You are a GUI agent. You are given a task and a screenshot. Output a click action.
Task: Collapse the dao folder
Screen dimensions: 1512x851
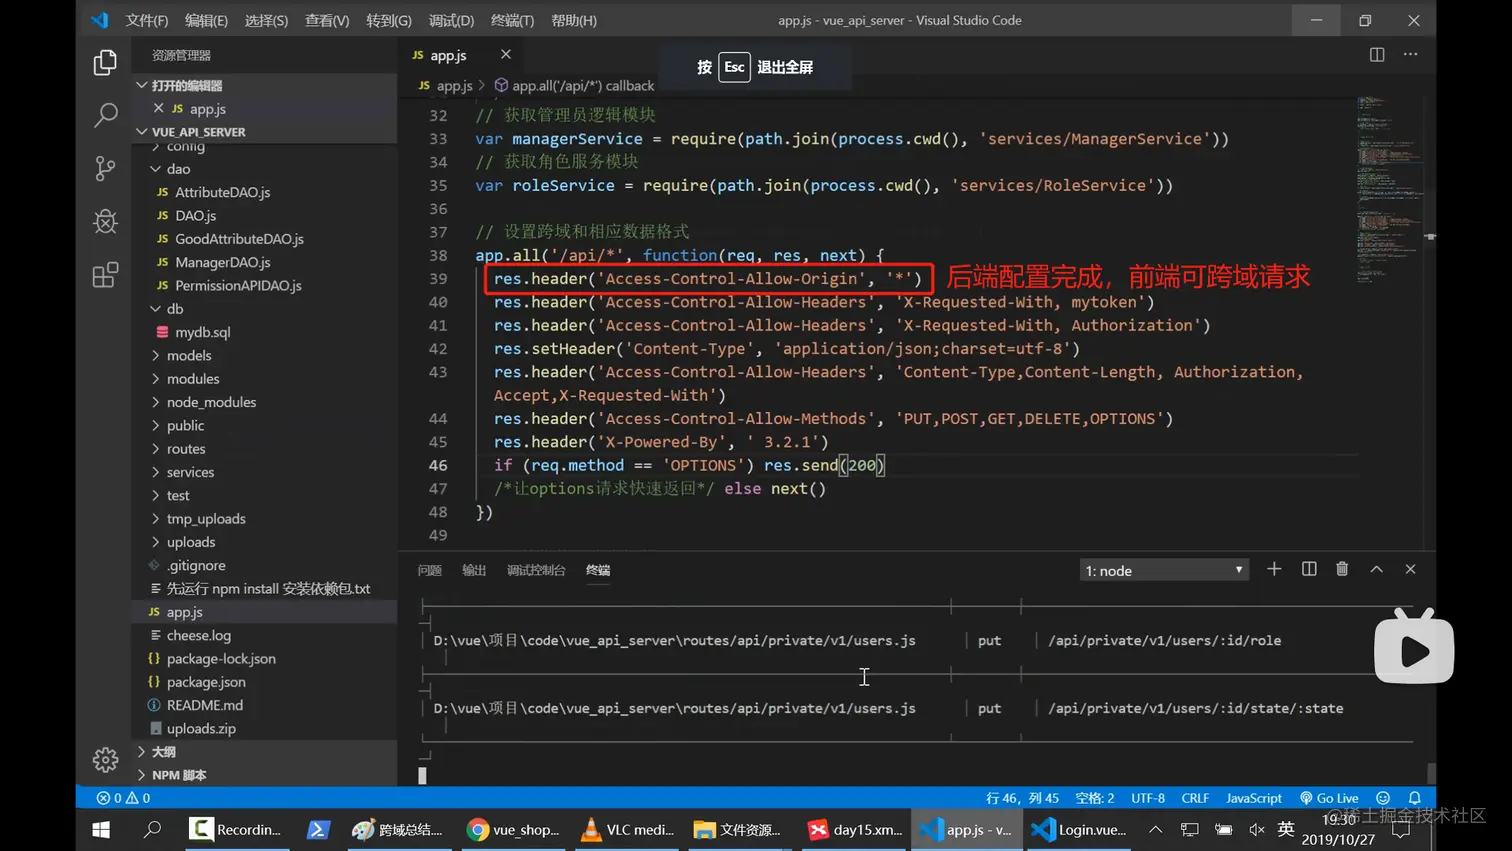point(156,169)
